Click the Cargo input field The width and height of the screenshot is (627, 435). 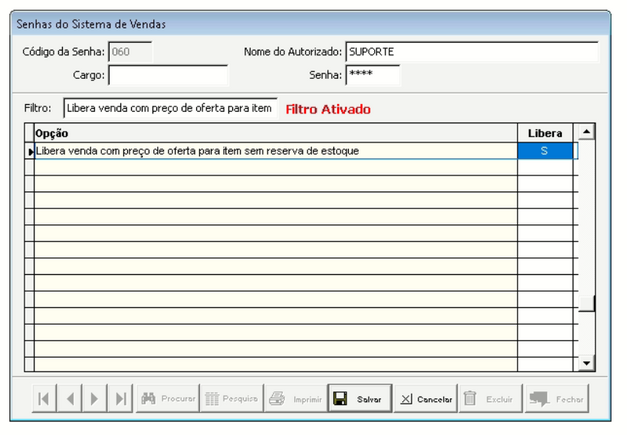point(168,75)
